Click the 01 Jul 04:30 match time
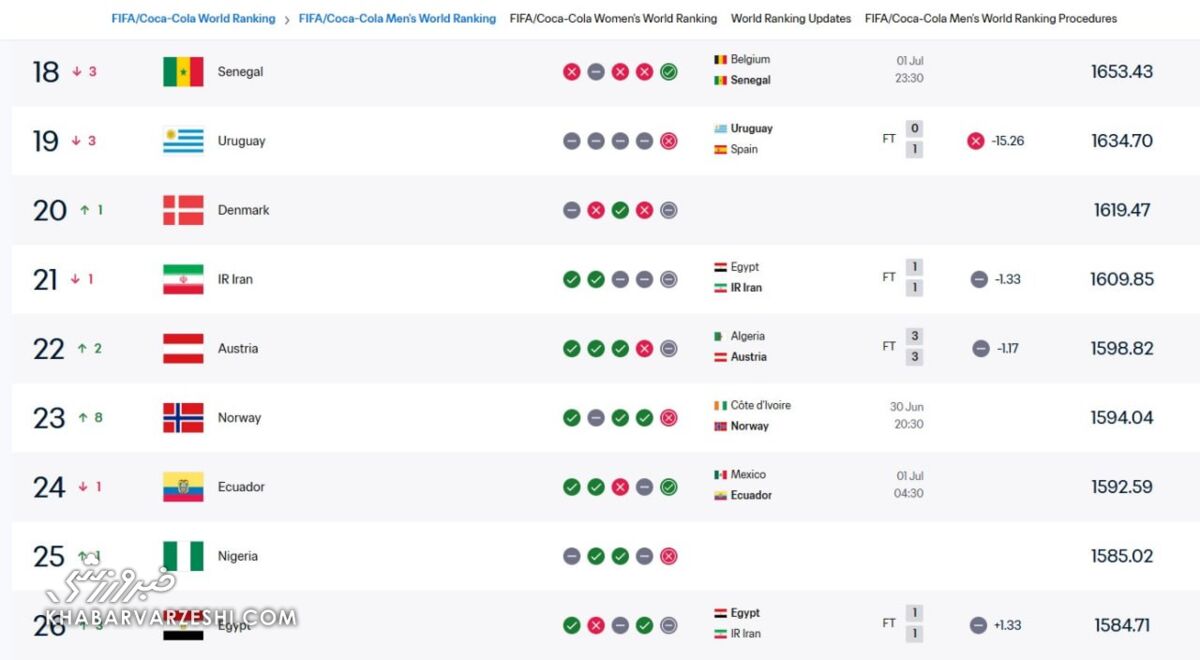 pos(909,485)
